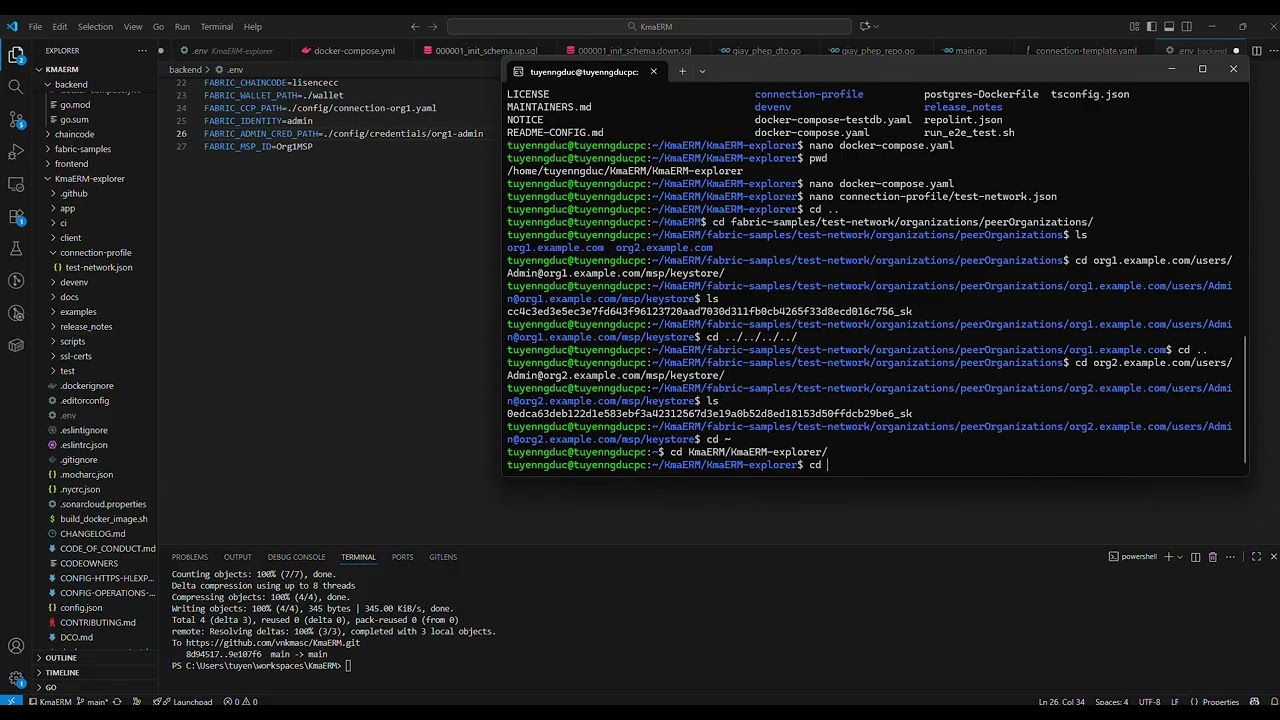Kill the terminal with the trash icon
The image size is (1280, 720).
click(1212, 557)
